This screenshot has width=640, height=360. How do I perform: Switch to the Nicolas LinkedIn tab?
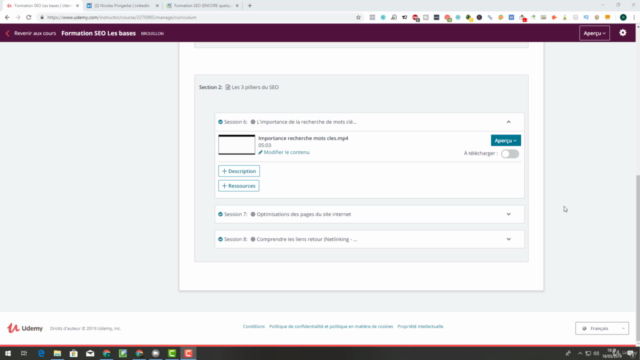coord(122,6)
